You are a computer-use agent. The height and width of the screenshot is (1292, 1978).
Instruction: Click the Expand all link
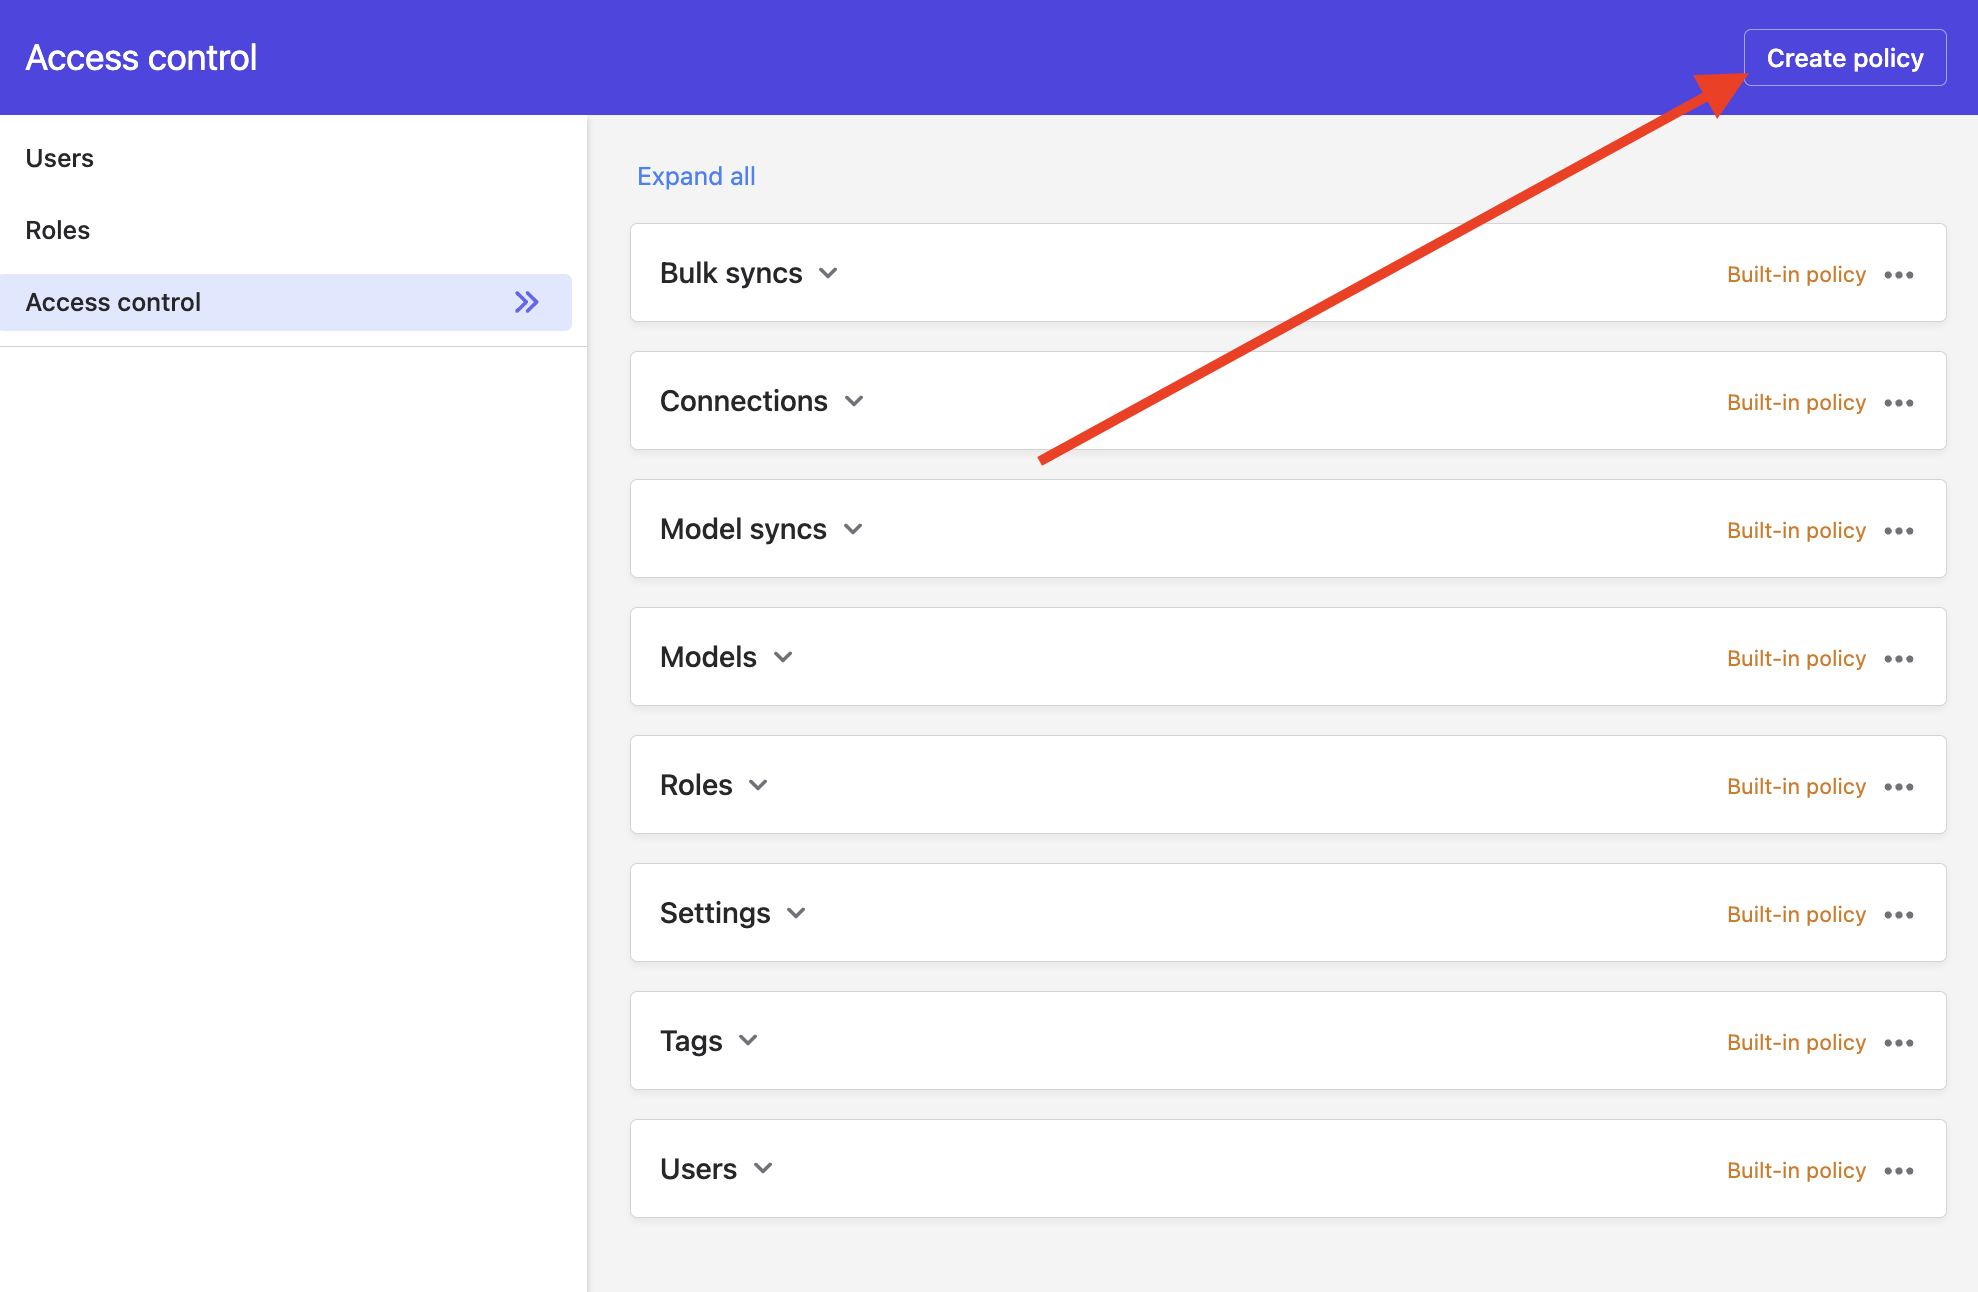tap(696, 176)
